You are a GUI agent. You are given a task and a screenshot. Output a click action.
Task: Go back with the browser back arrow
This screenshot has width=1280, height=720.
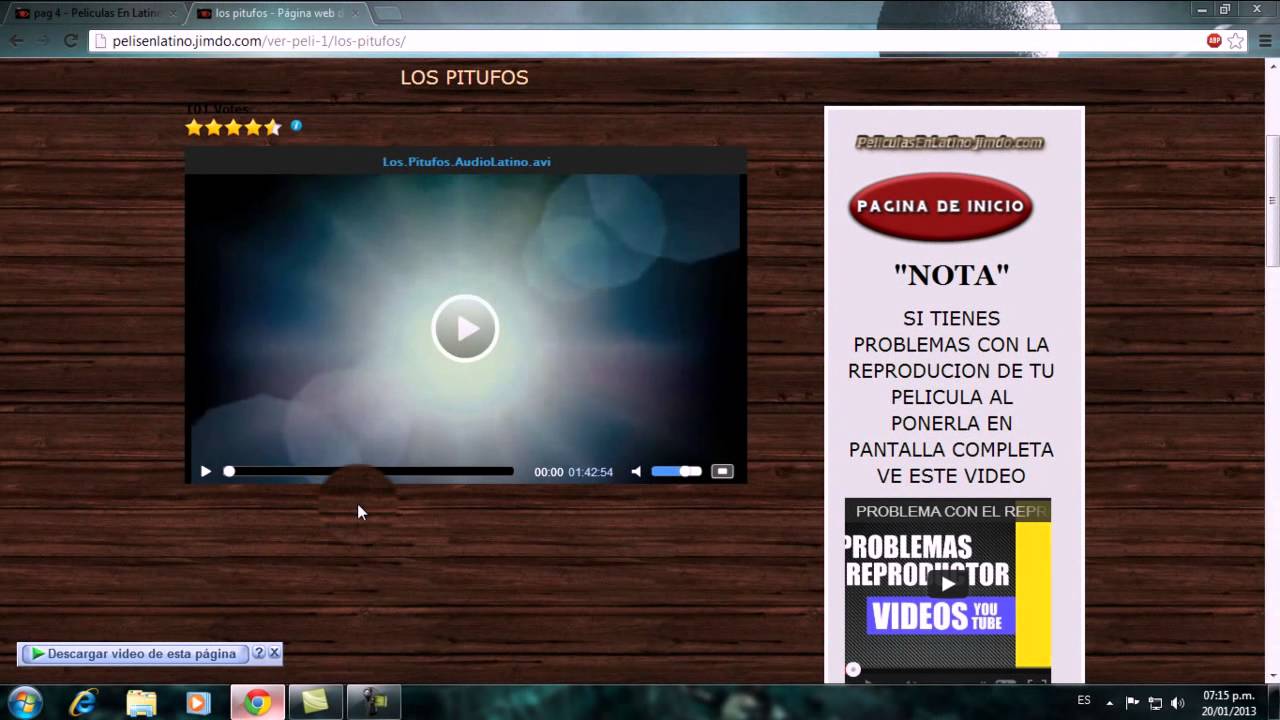(x=17, y=41)
